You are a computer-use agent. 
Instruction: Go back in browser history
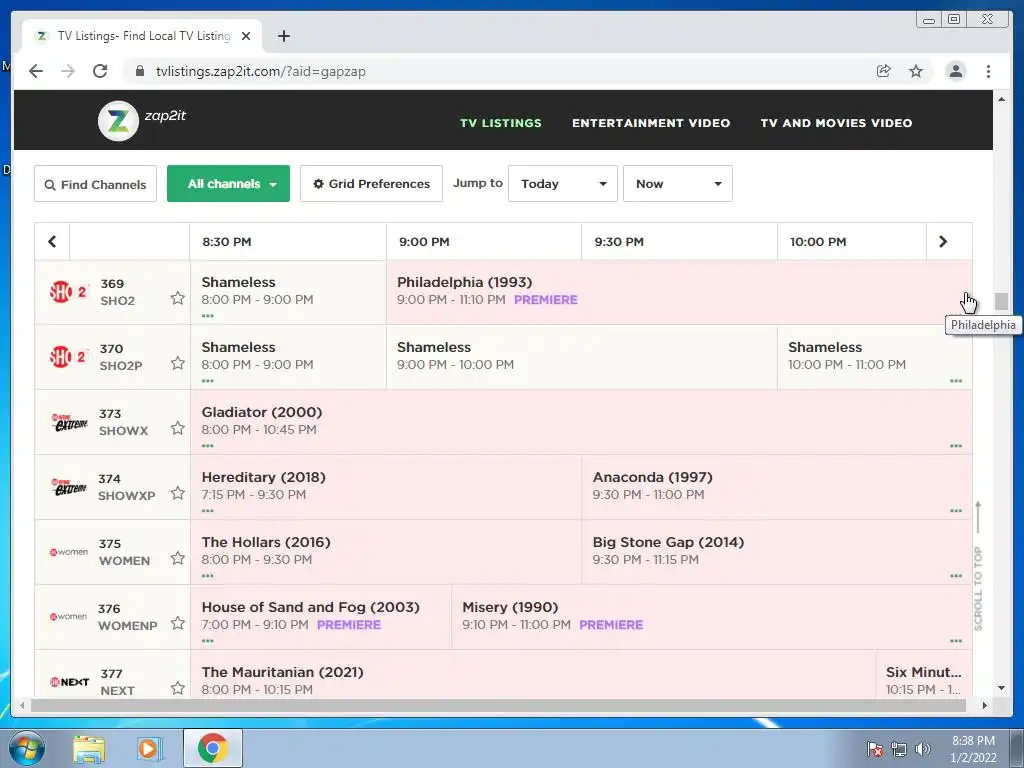coord(36,71)
